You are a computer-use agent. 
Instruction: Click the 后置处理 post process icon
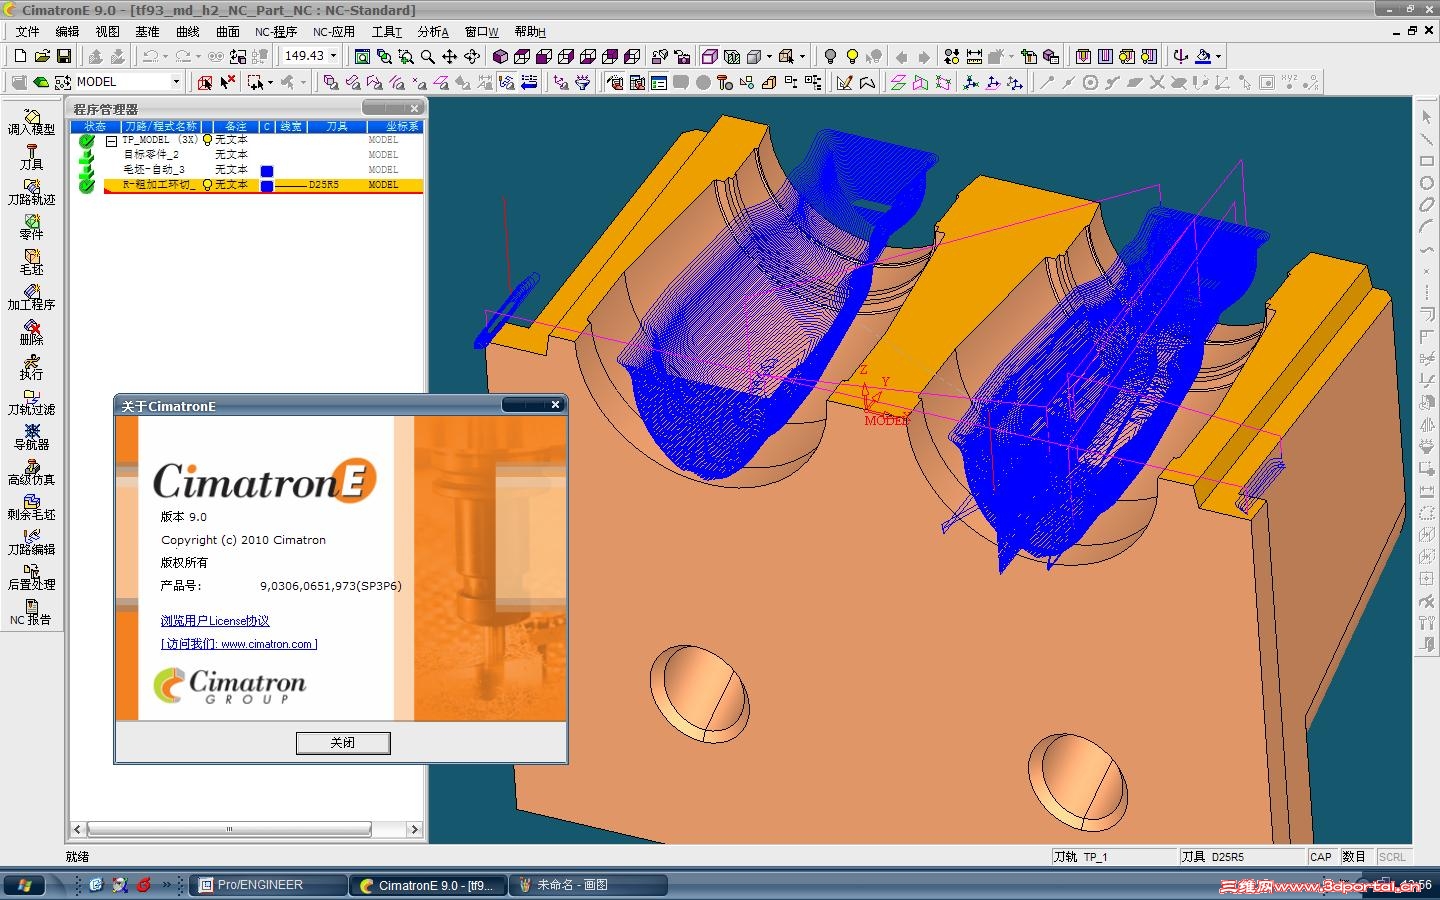click(31, 577)
